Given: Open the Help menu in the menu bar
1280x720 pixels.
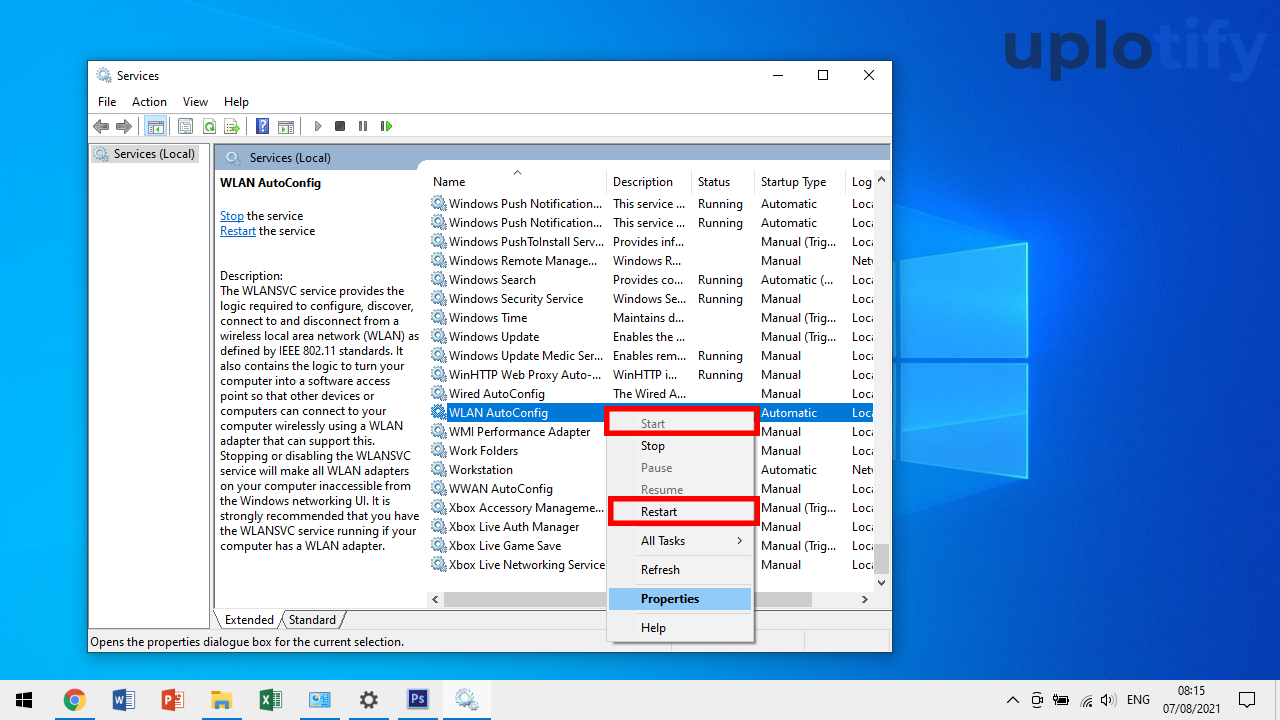Looking at the screenshot, I should [x=236, y=102].
